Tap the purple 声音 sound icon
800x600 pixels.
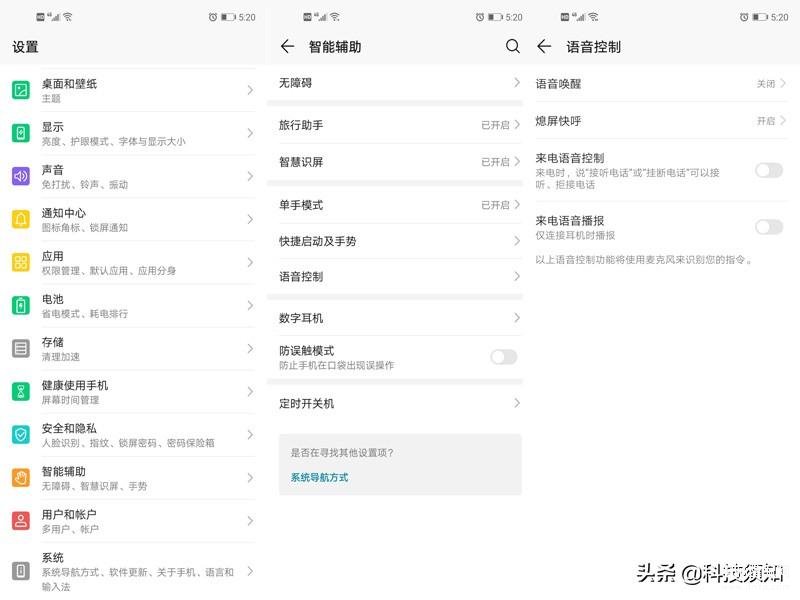tap(21, 176)
